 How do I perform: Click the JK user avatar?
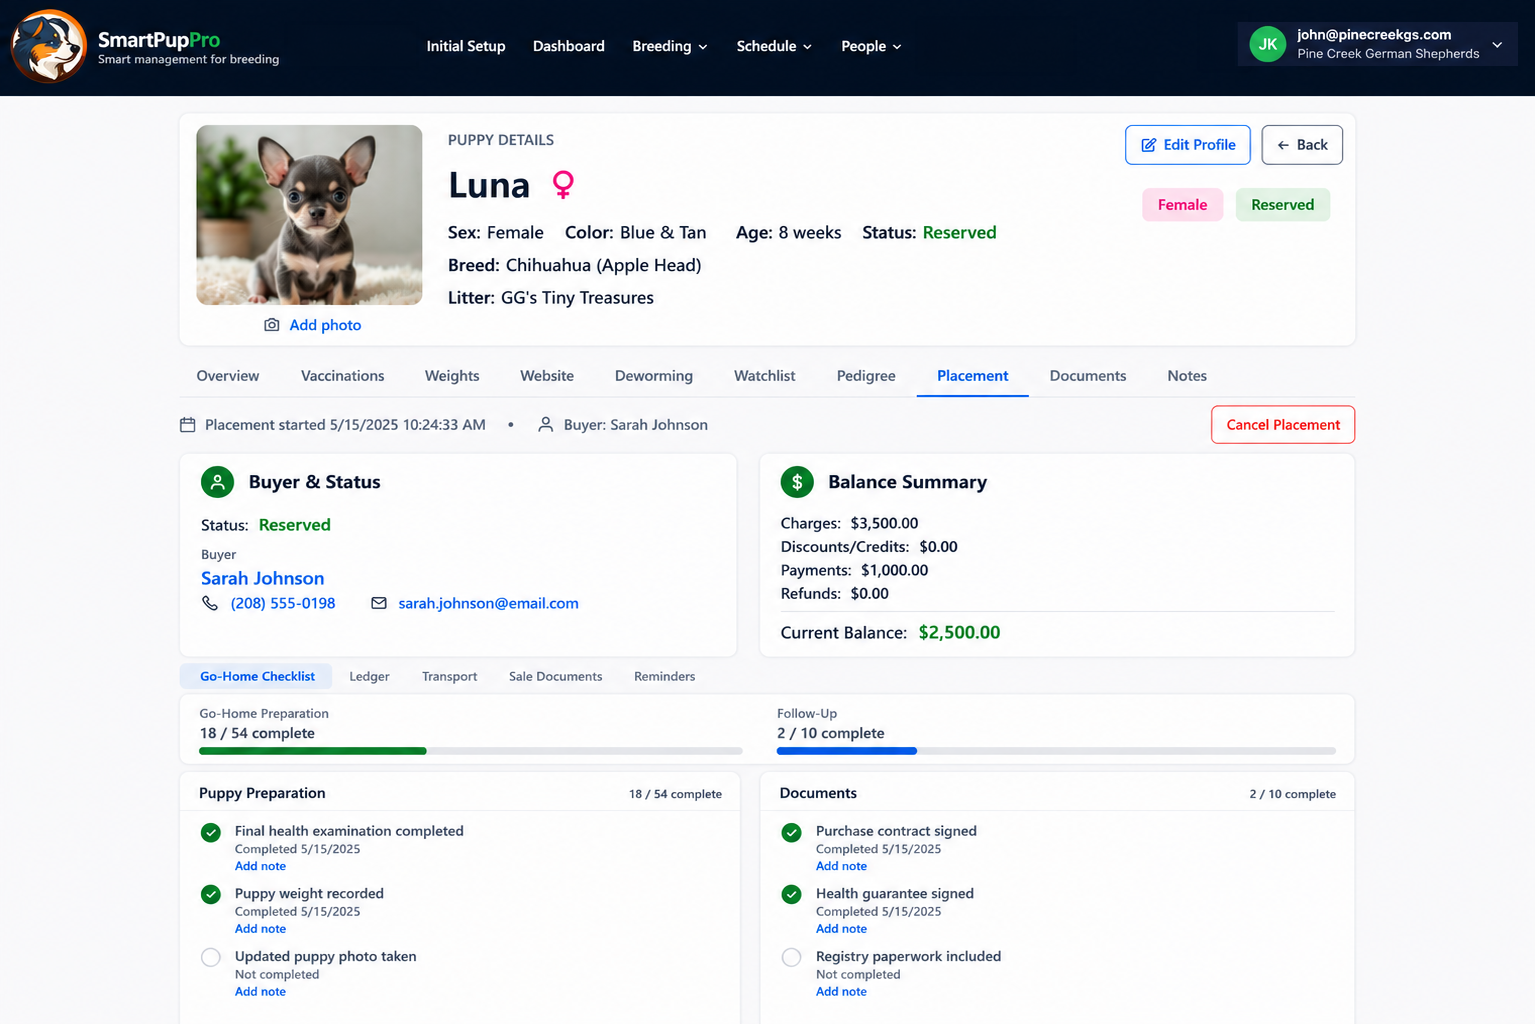click(x=1268, y=44)
